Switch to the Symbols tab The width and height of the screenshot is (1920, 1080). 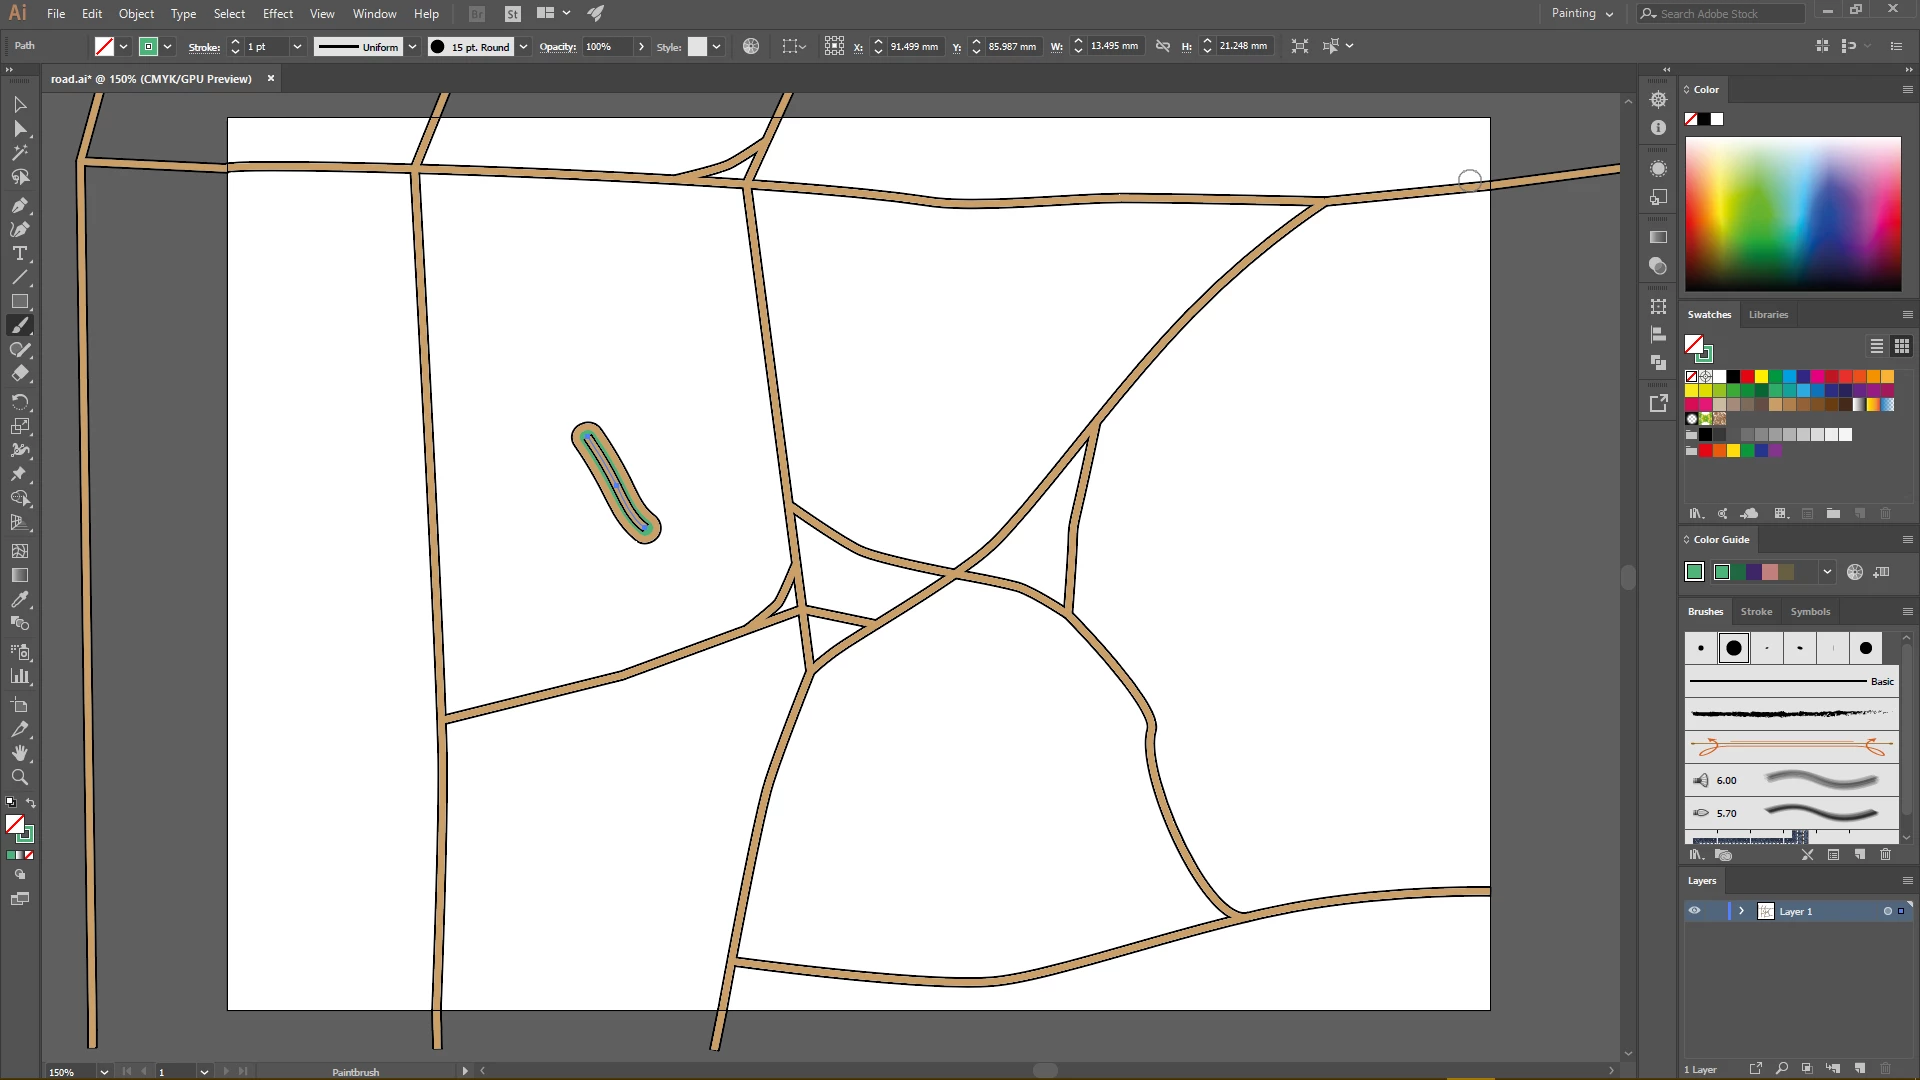tap(1810, 611)
